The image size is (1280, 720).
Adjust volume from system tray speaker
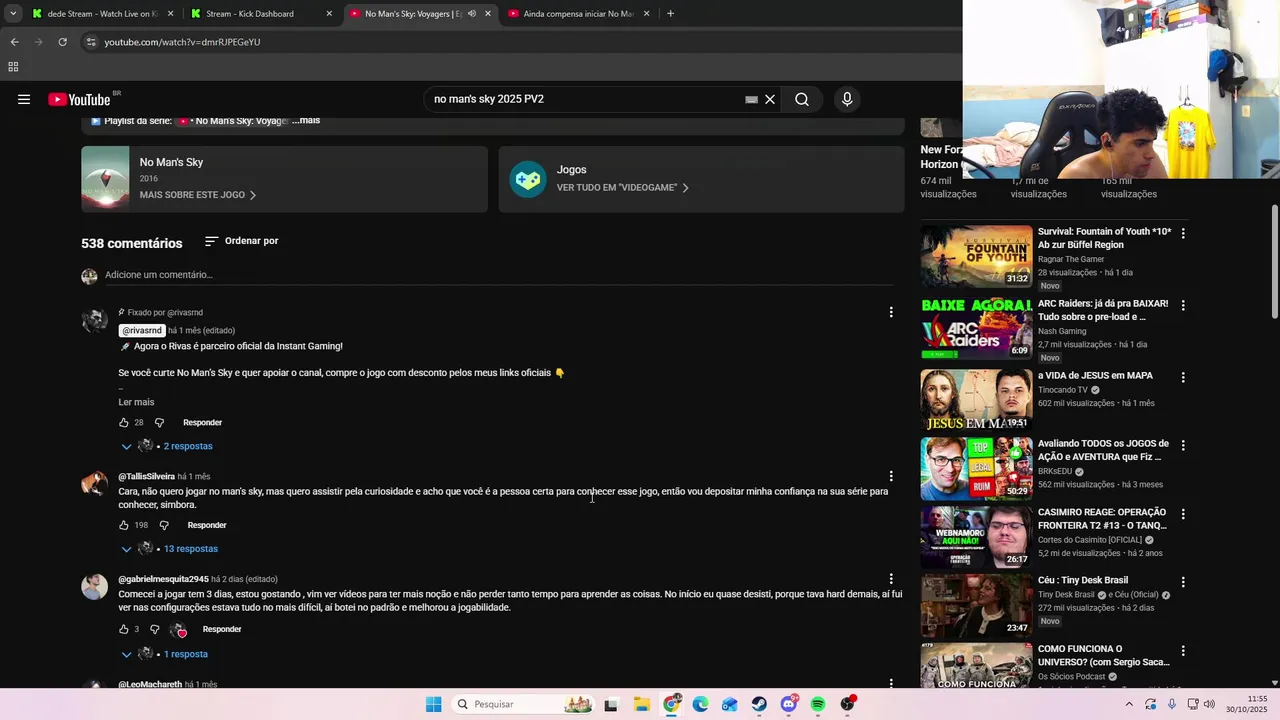[1208, 704]
